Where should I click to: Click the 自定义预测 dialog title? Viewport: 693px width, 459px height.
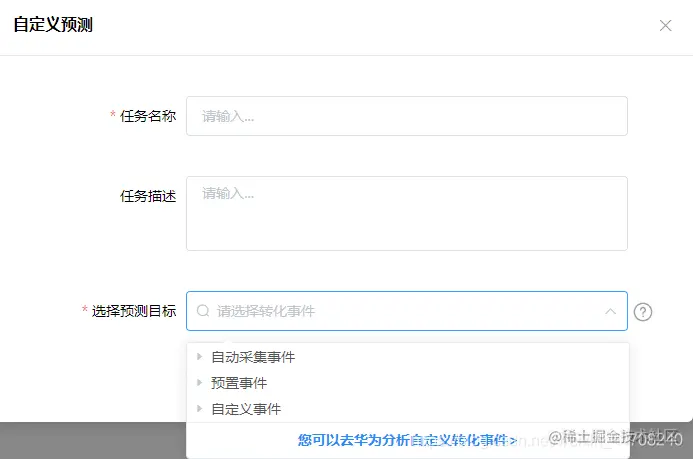coord(53,25)
